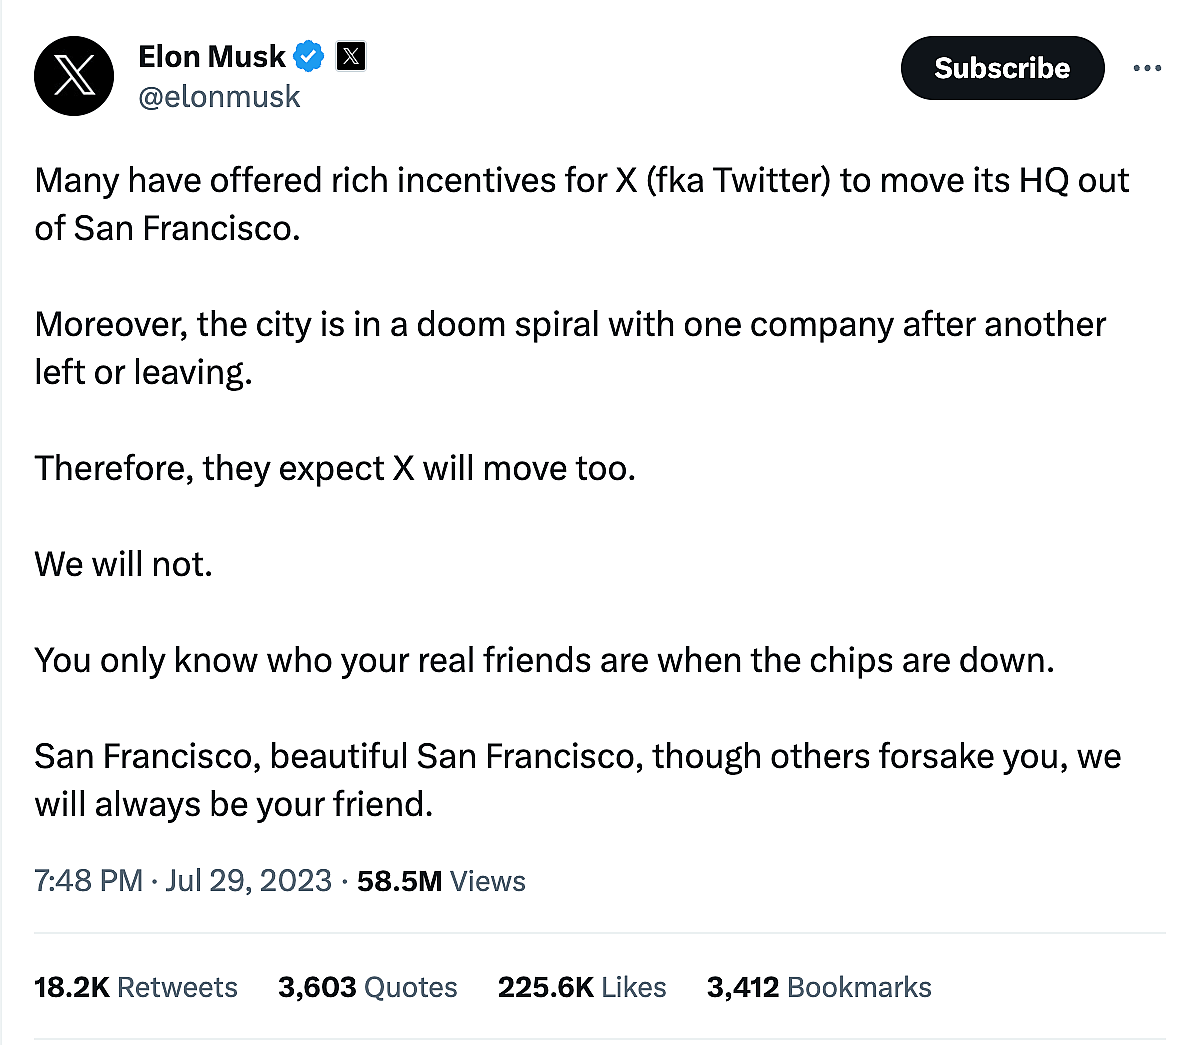Open the Elon Musk display name link

pos(212,57)
